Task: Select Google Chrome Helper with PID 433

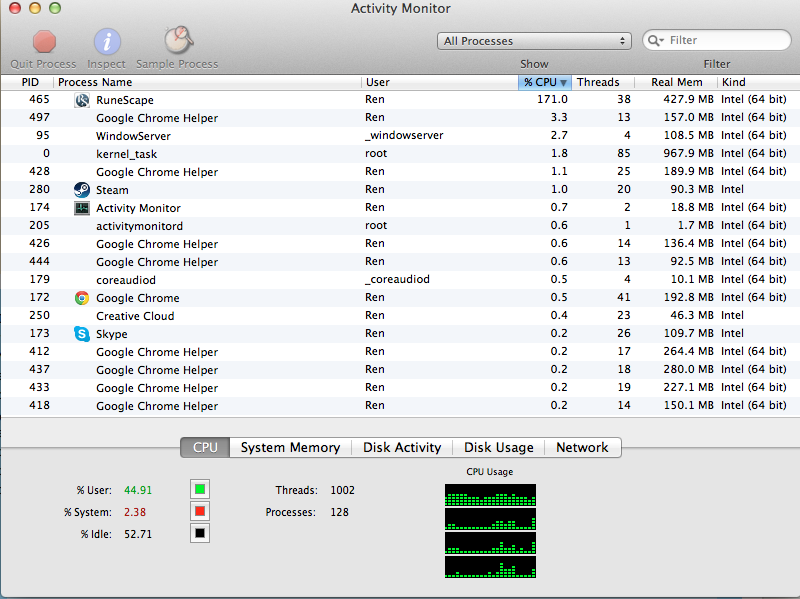Action: coord(400,388)
